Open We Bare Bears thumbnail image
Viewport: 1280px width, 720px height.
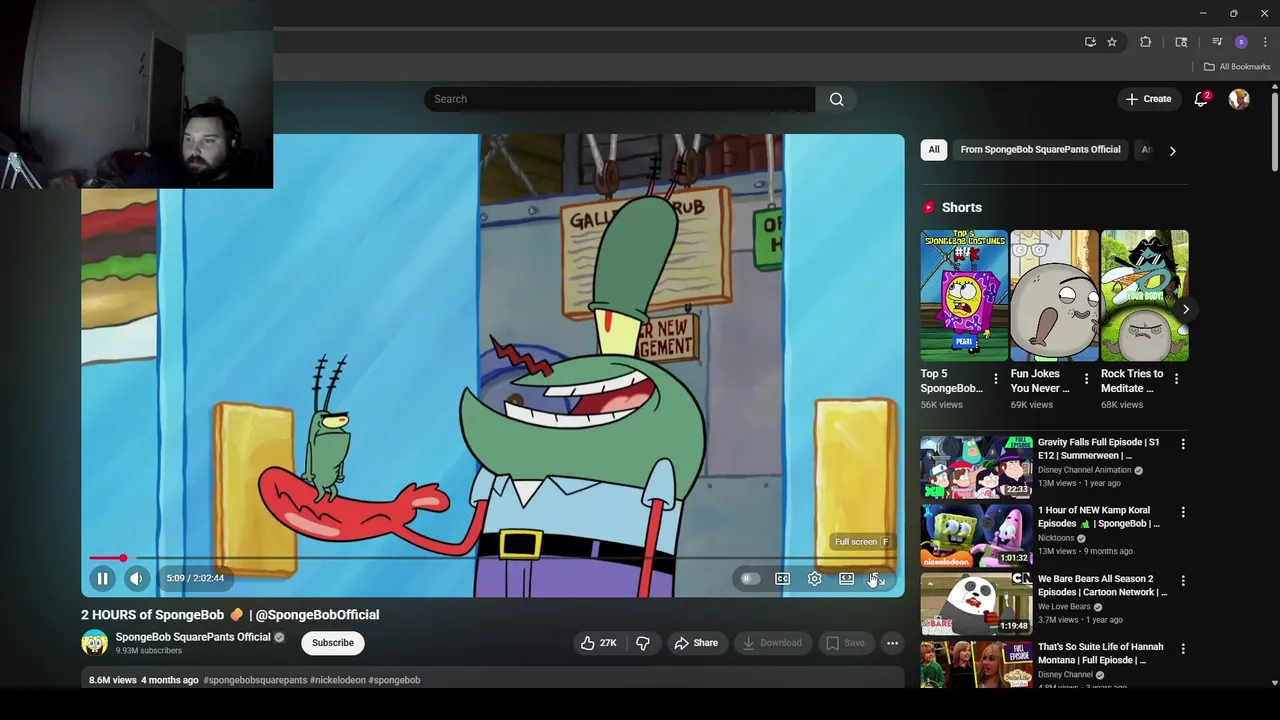pyautogui.click(x=976, y=603)
